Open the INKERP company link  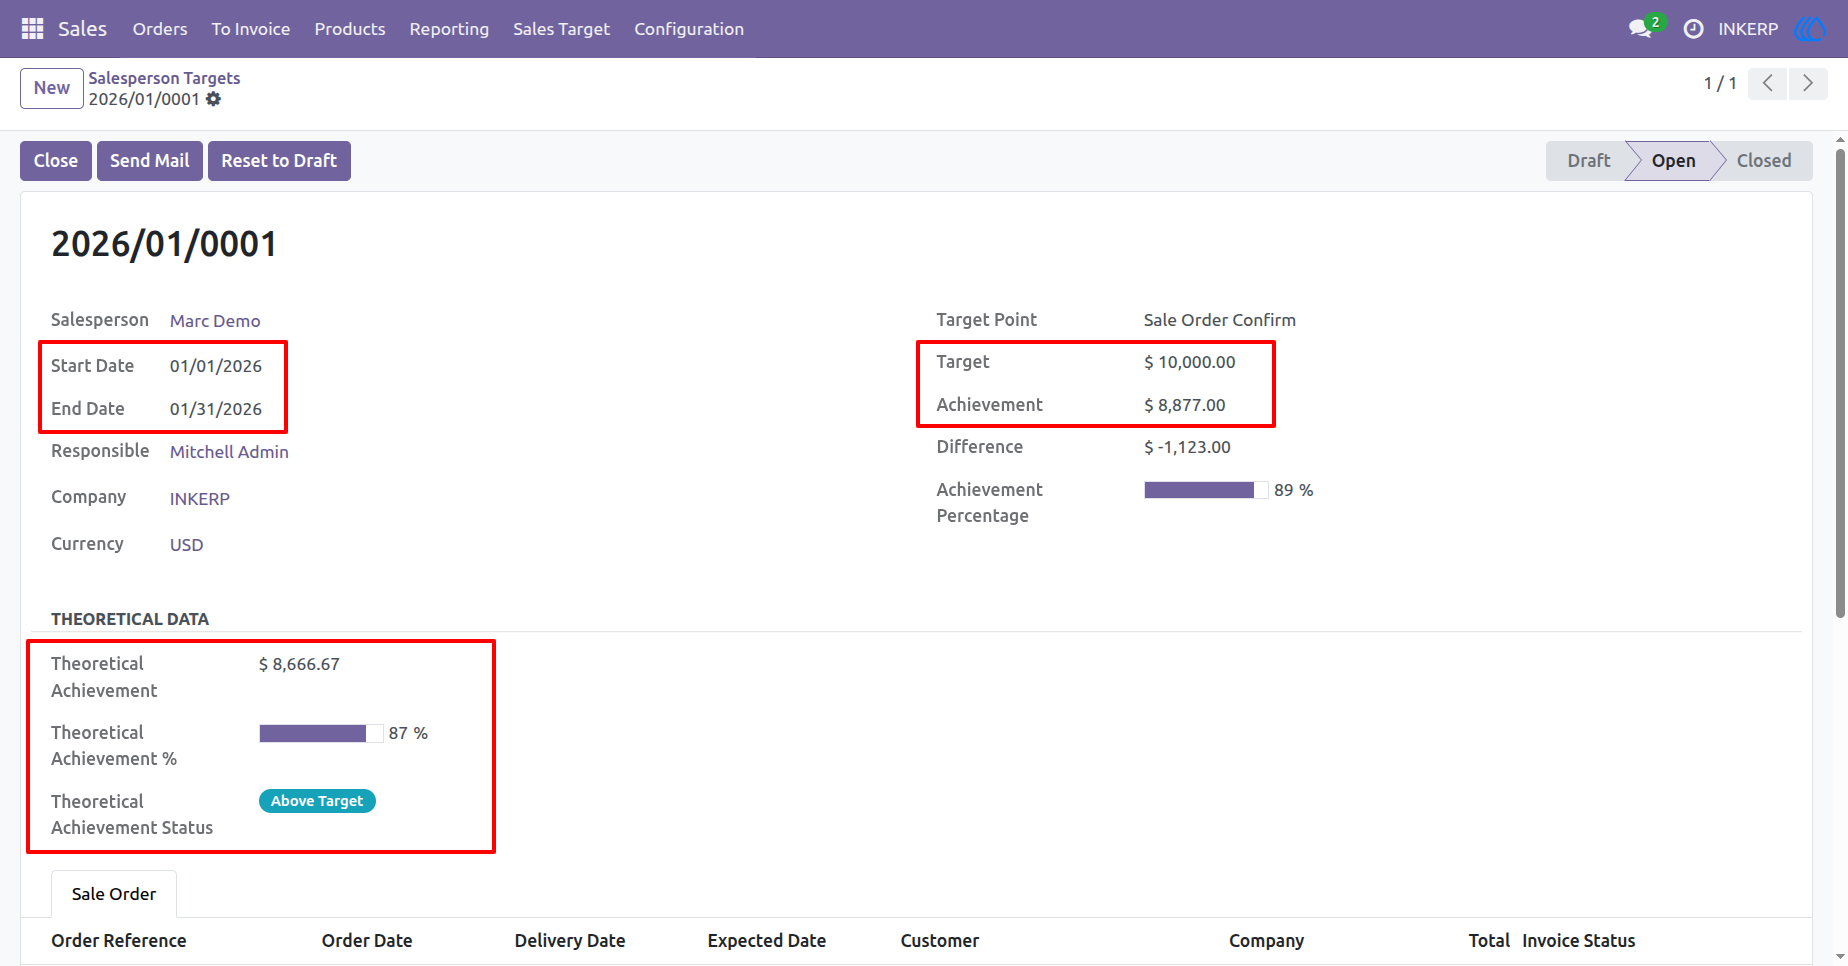pyautogui.click(x=200, y=499)
